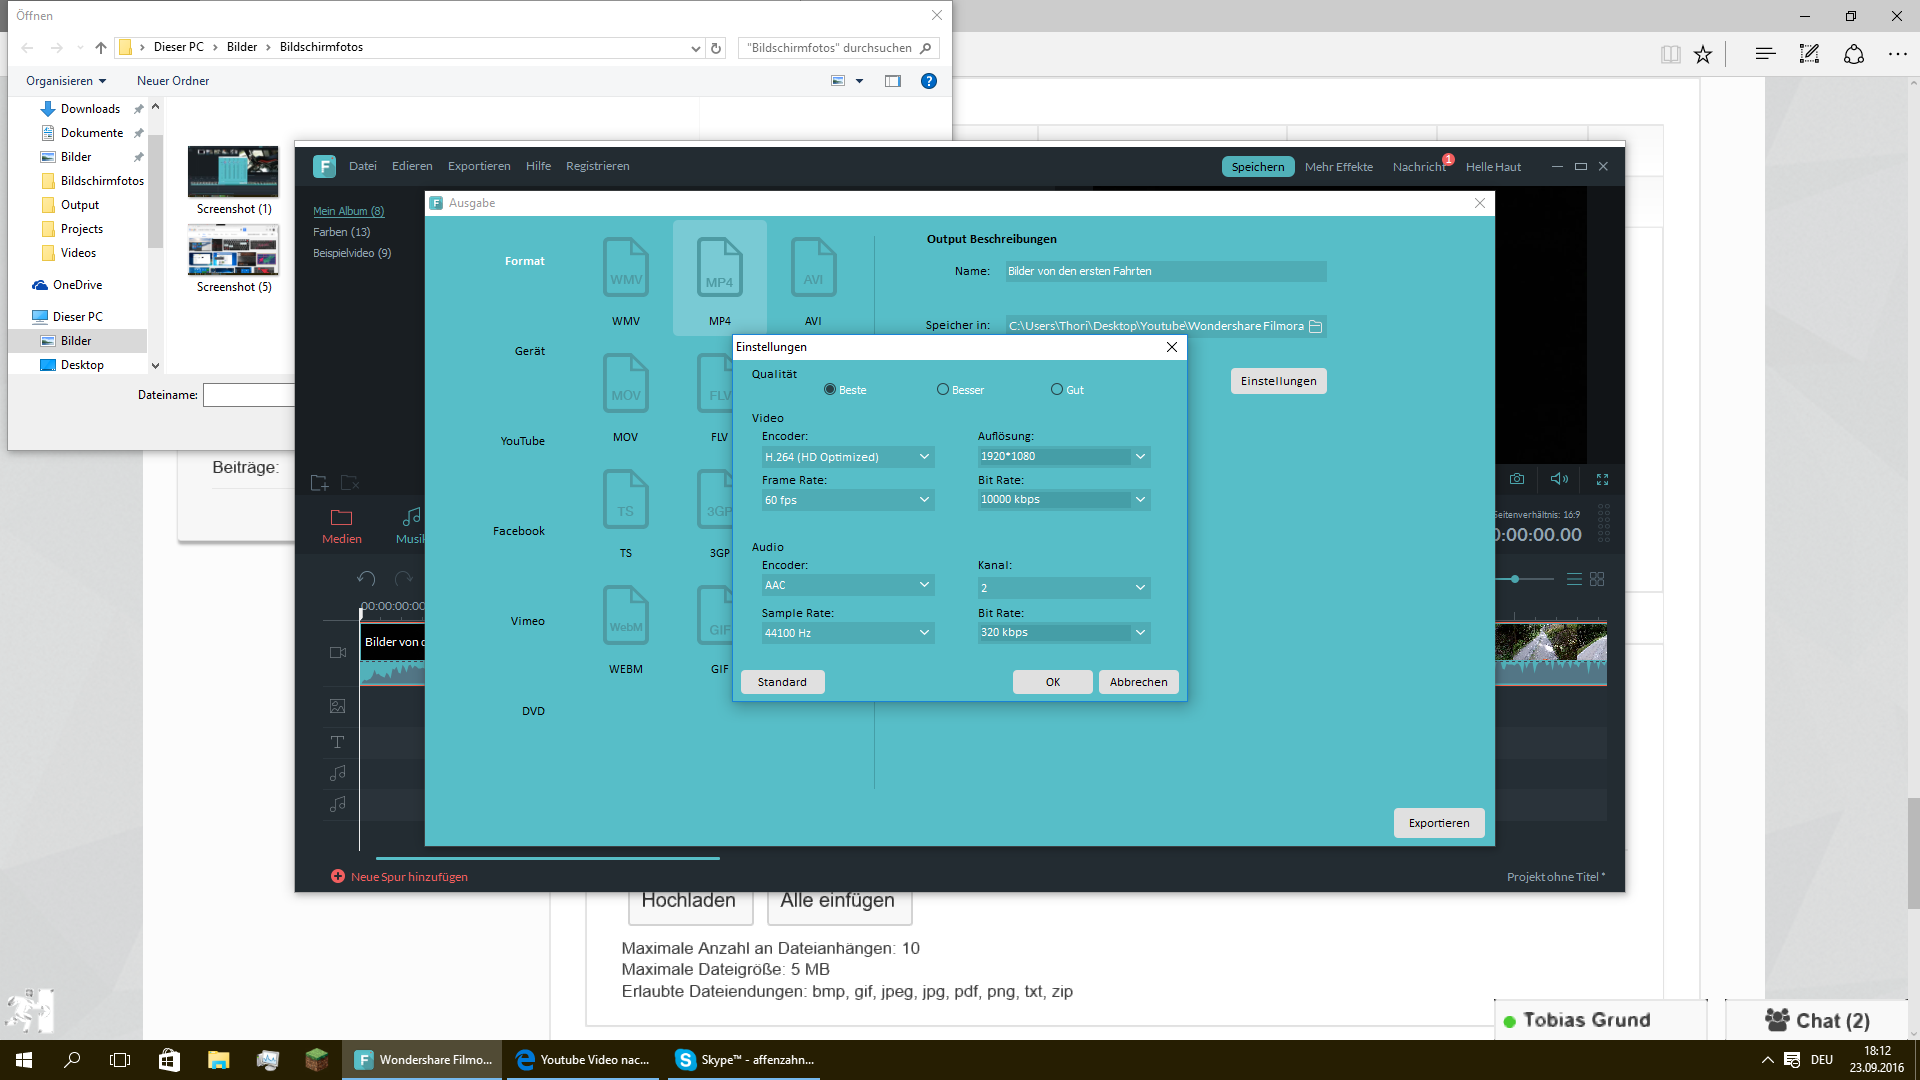Open the Frame Rate 60 fps dropdown
The width and height of the screenshot is (1920, 1080).
coord(847,500)
